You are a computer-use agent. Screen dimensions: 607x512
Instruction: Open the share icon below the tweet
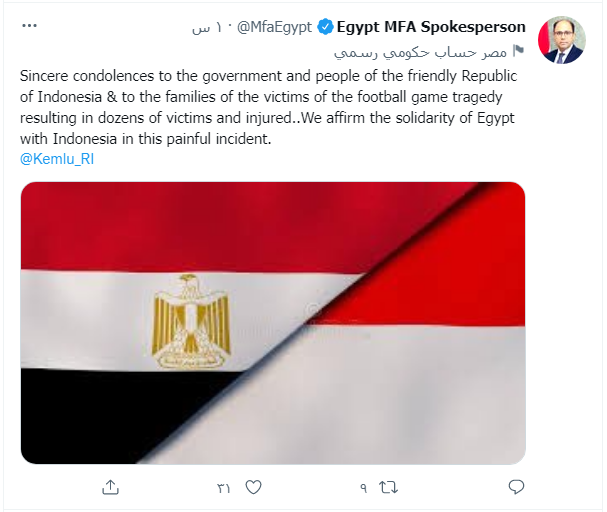click(110, 487)
